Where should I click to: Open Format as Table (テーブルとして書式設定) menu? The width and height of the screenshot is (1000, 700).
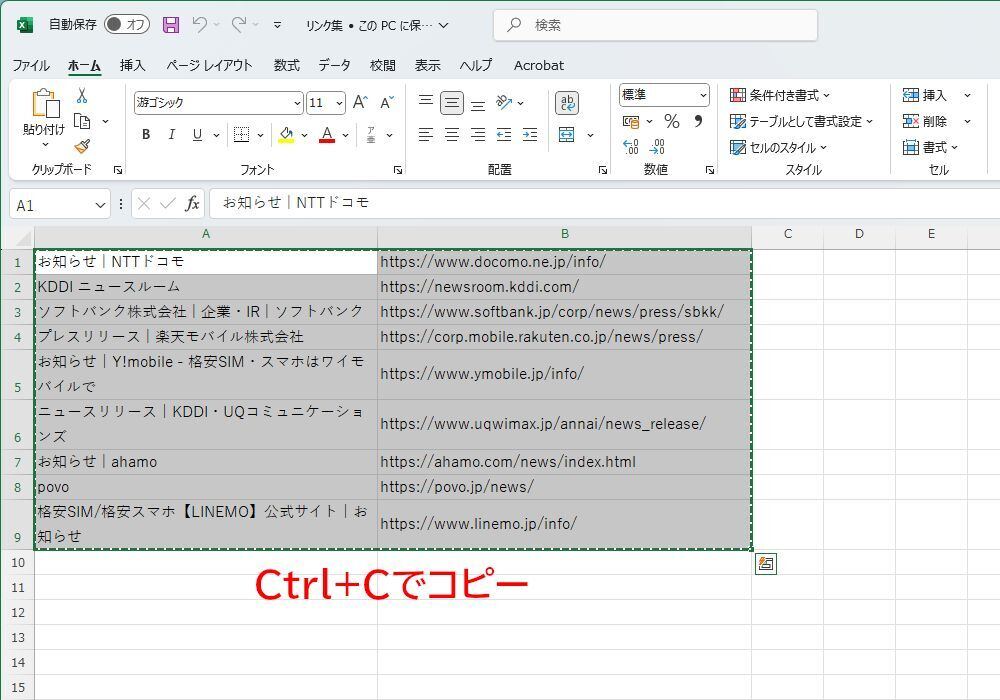801,121
